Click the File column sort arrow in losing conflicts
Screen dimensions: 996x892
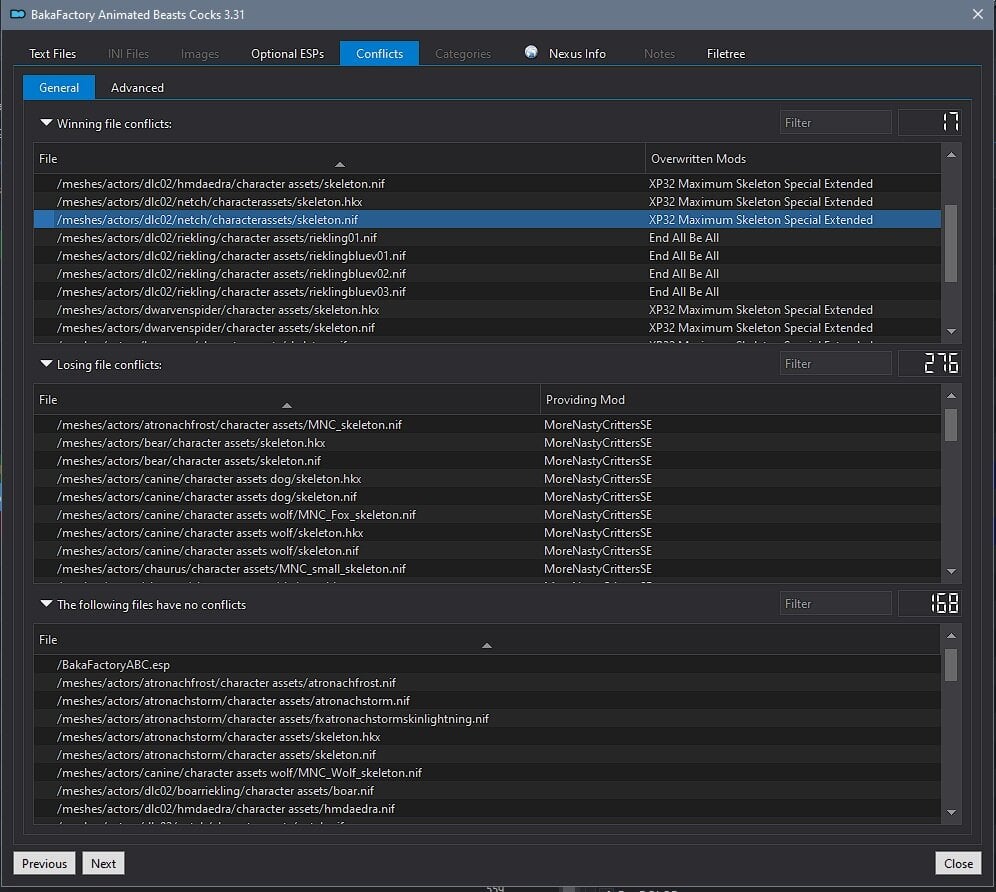287,405
